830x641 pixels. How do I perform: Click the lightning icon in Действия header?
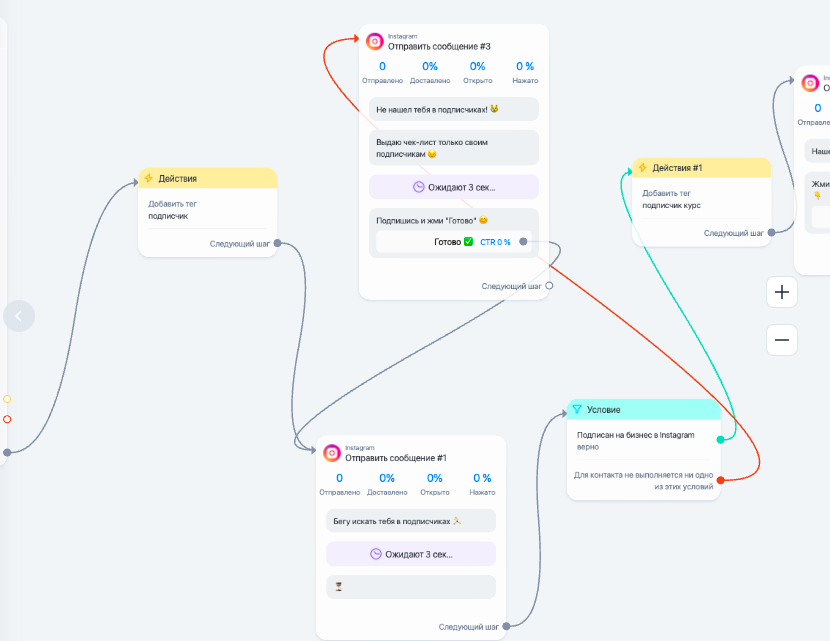point(148,178)
